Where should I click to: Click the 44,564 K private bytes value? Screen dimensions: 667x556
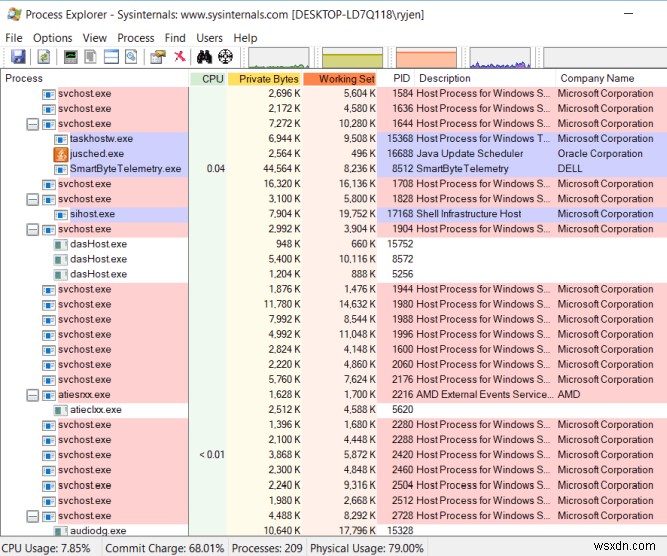(x=282, y=169)
